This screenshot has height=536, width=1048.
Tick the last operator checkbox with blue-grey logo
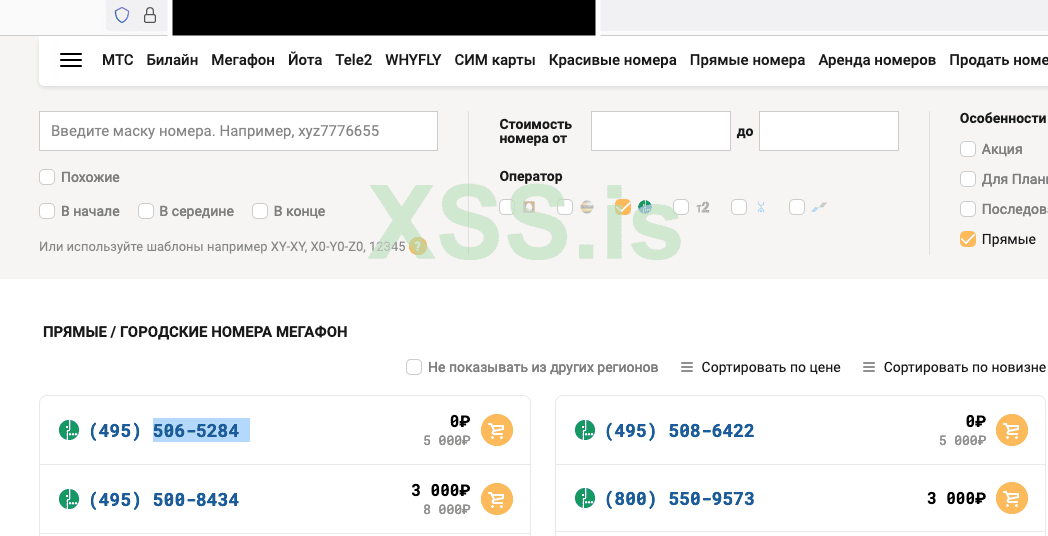[x=797, y=207]
